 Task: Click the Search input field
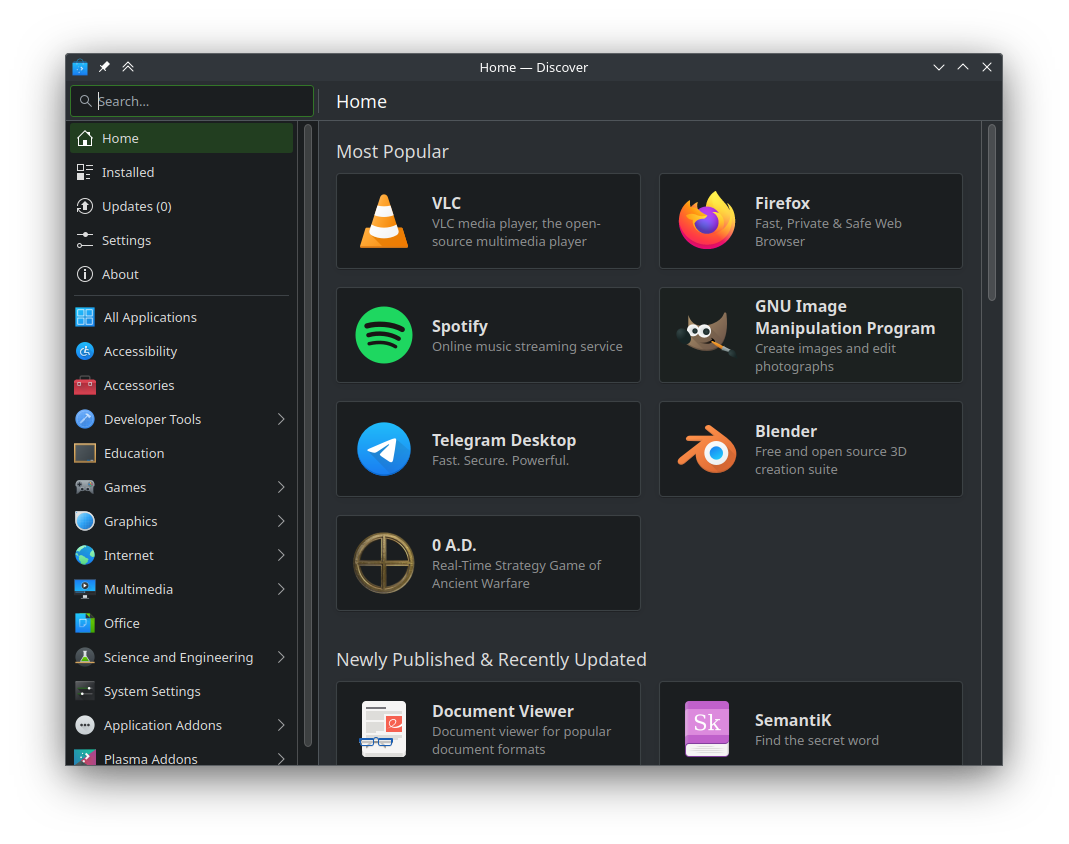(x=192, y=101)
